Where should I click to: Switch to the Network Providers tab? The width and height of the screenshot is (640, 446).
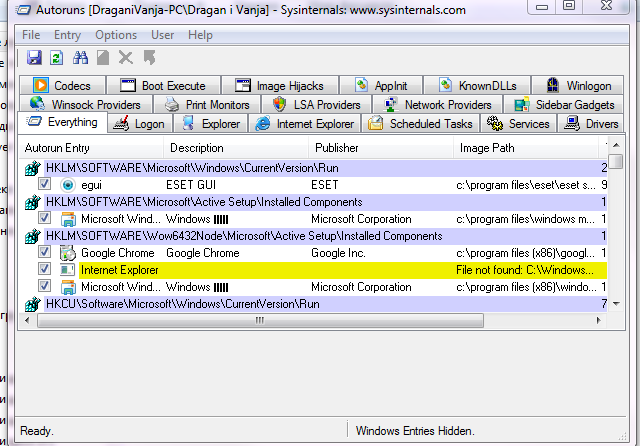(438, 104)
